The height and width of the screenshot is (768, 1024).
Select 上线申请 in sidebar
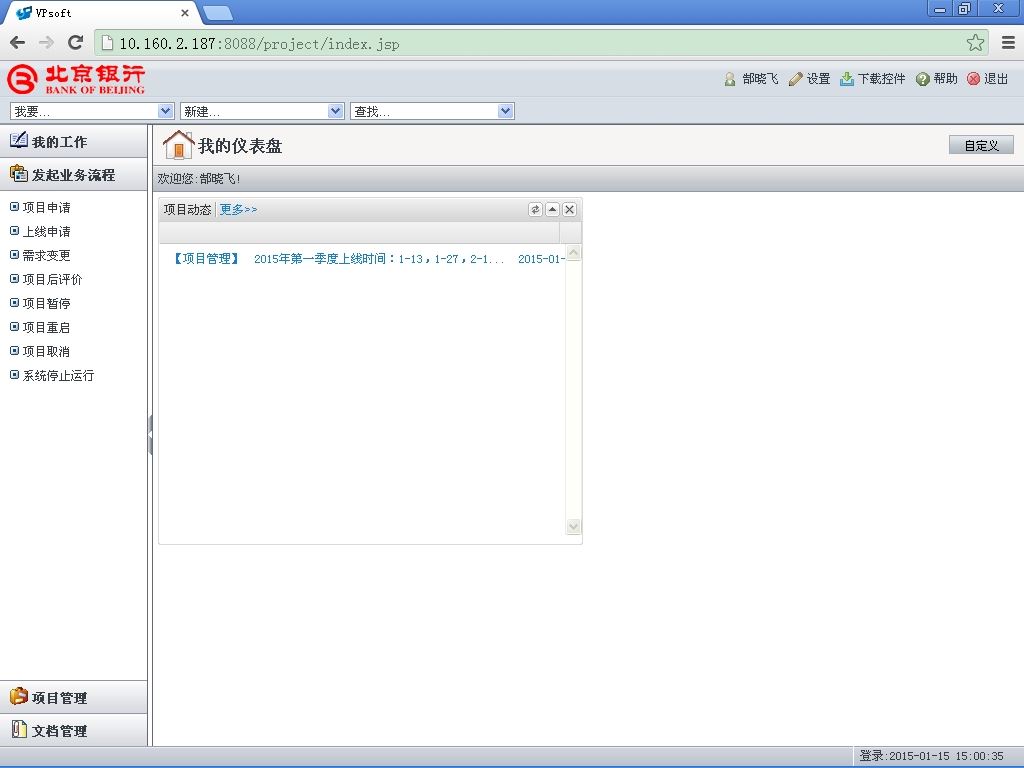pyautogui.click(x=46, y=232)
